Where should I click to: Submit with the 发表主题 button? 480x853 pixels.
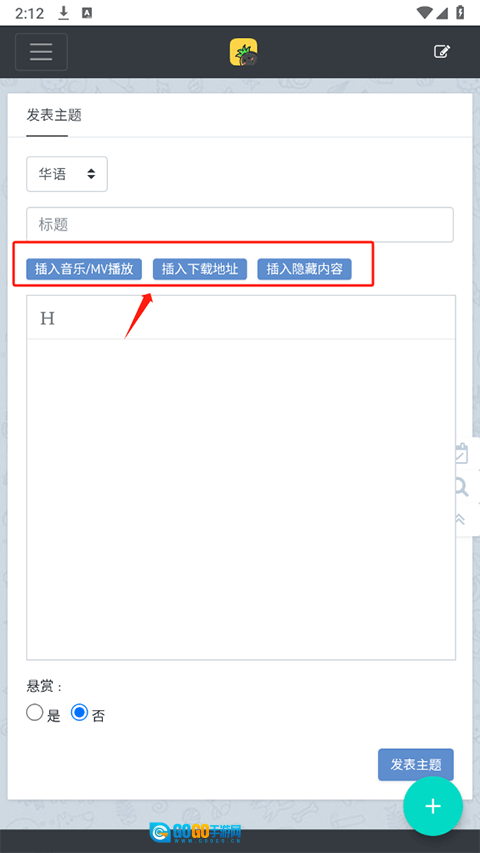(416, 764)
